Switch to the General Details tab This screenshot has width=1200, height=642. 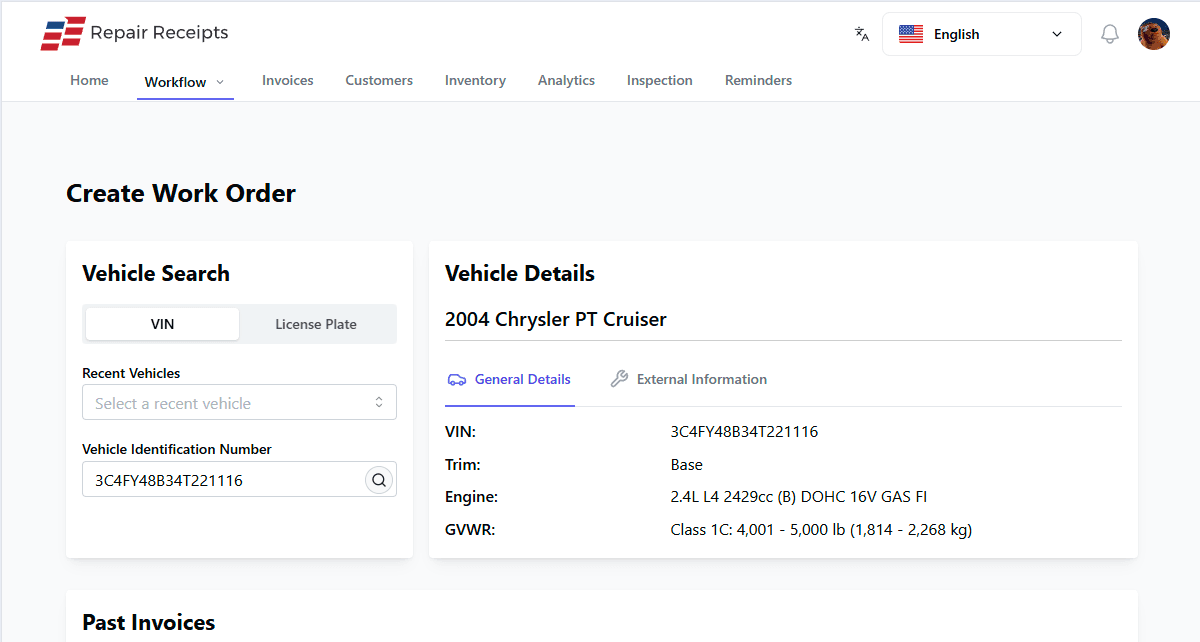(x=510, y=380)
